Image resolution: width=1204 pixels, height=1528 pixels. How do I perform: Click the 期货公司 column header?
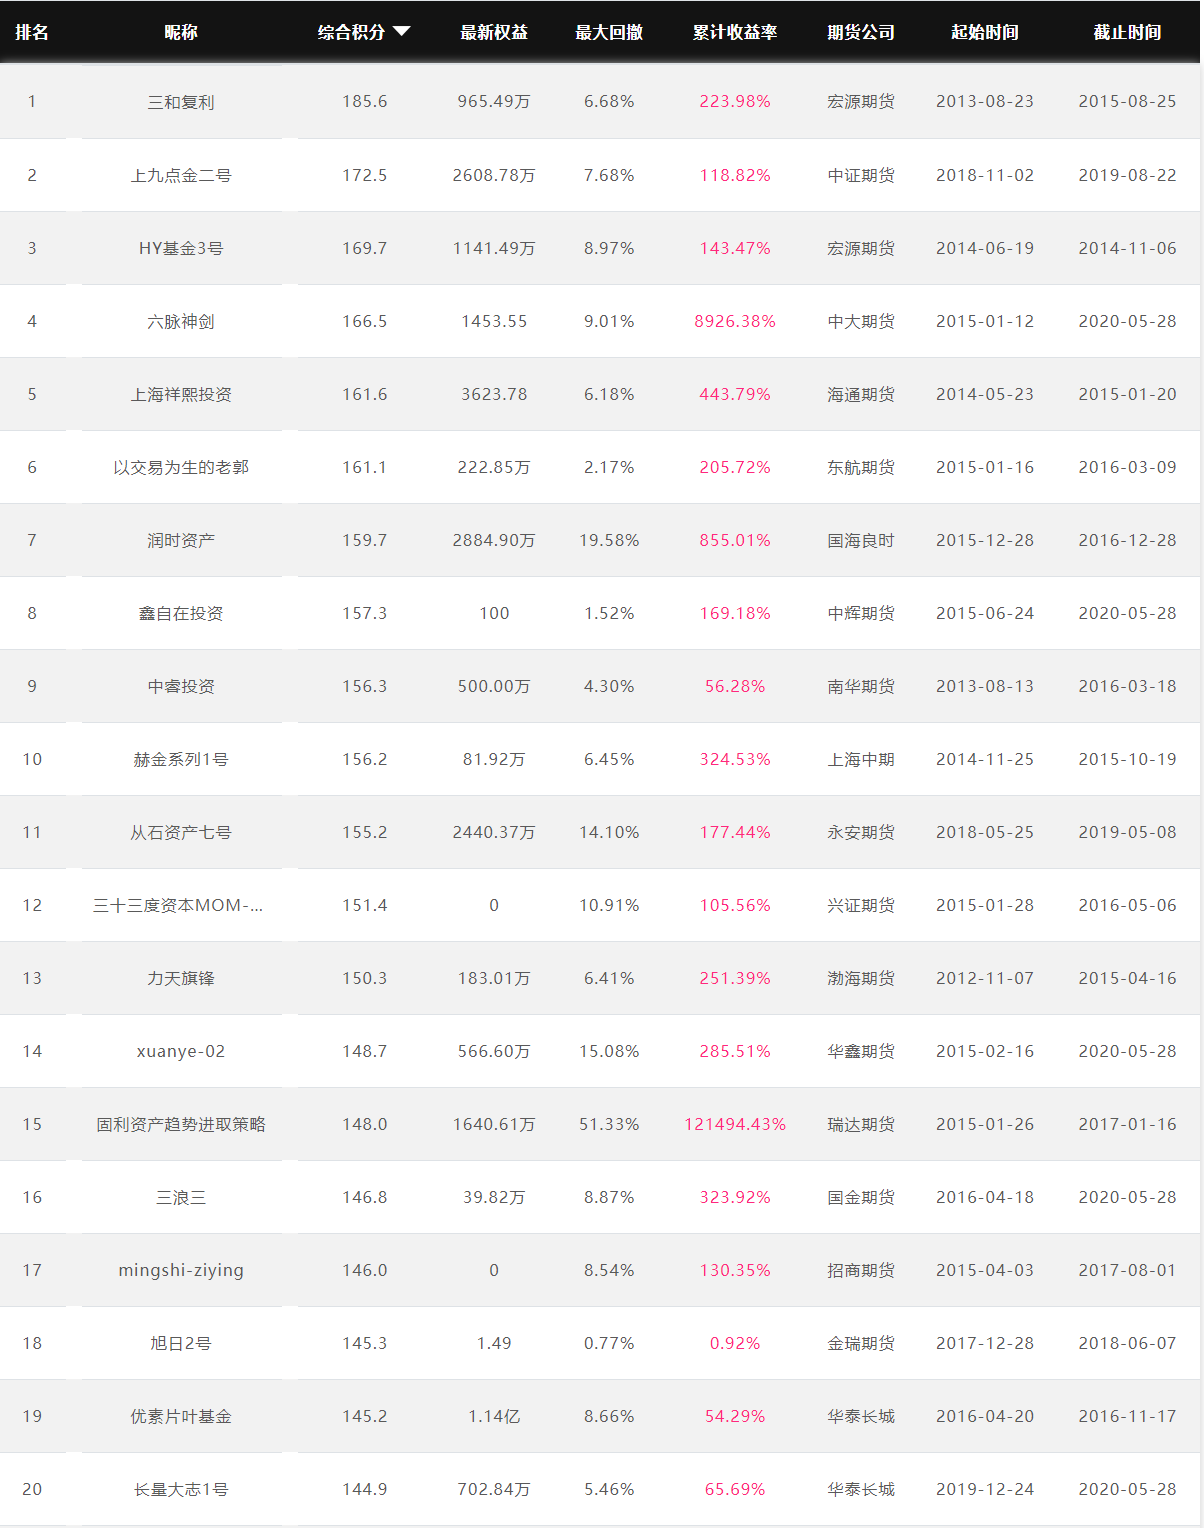point(861,32)
